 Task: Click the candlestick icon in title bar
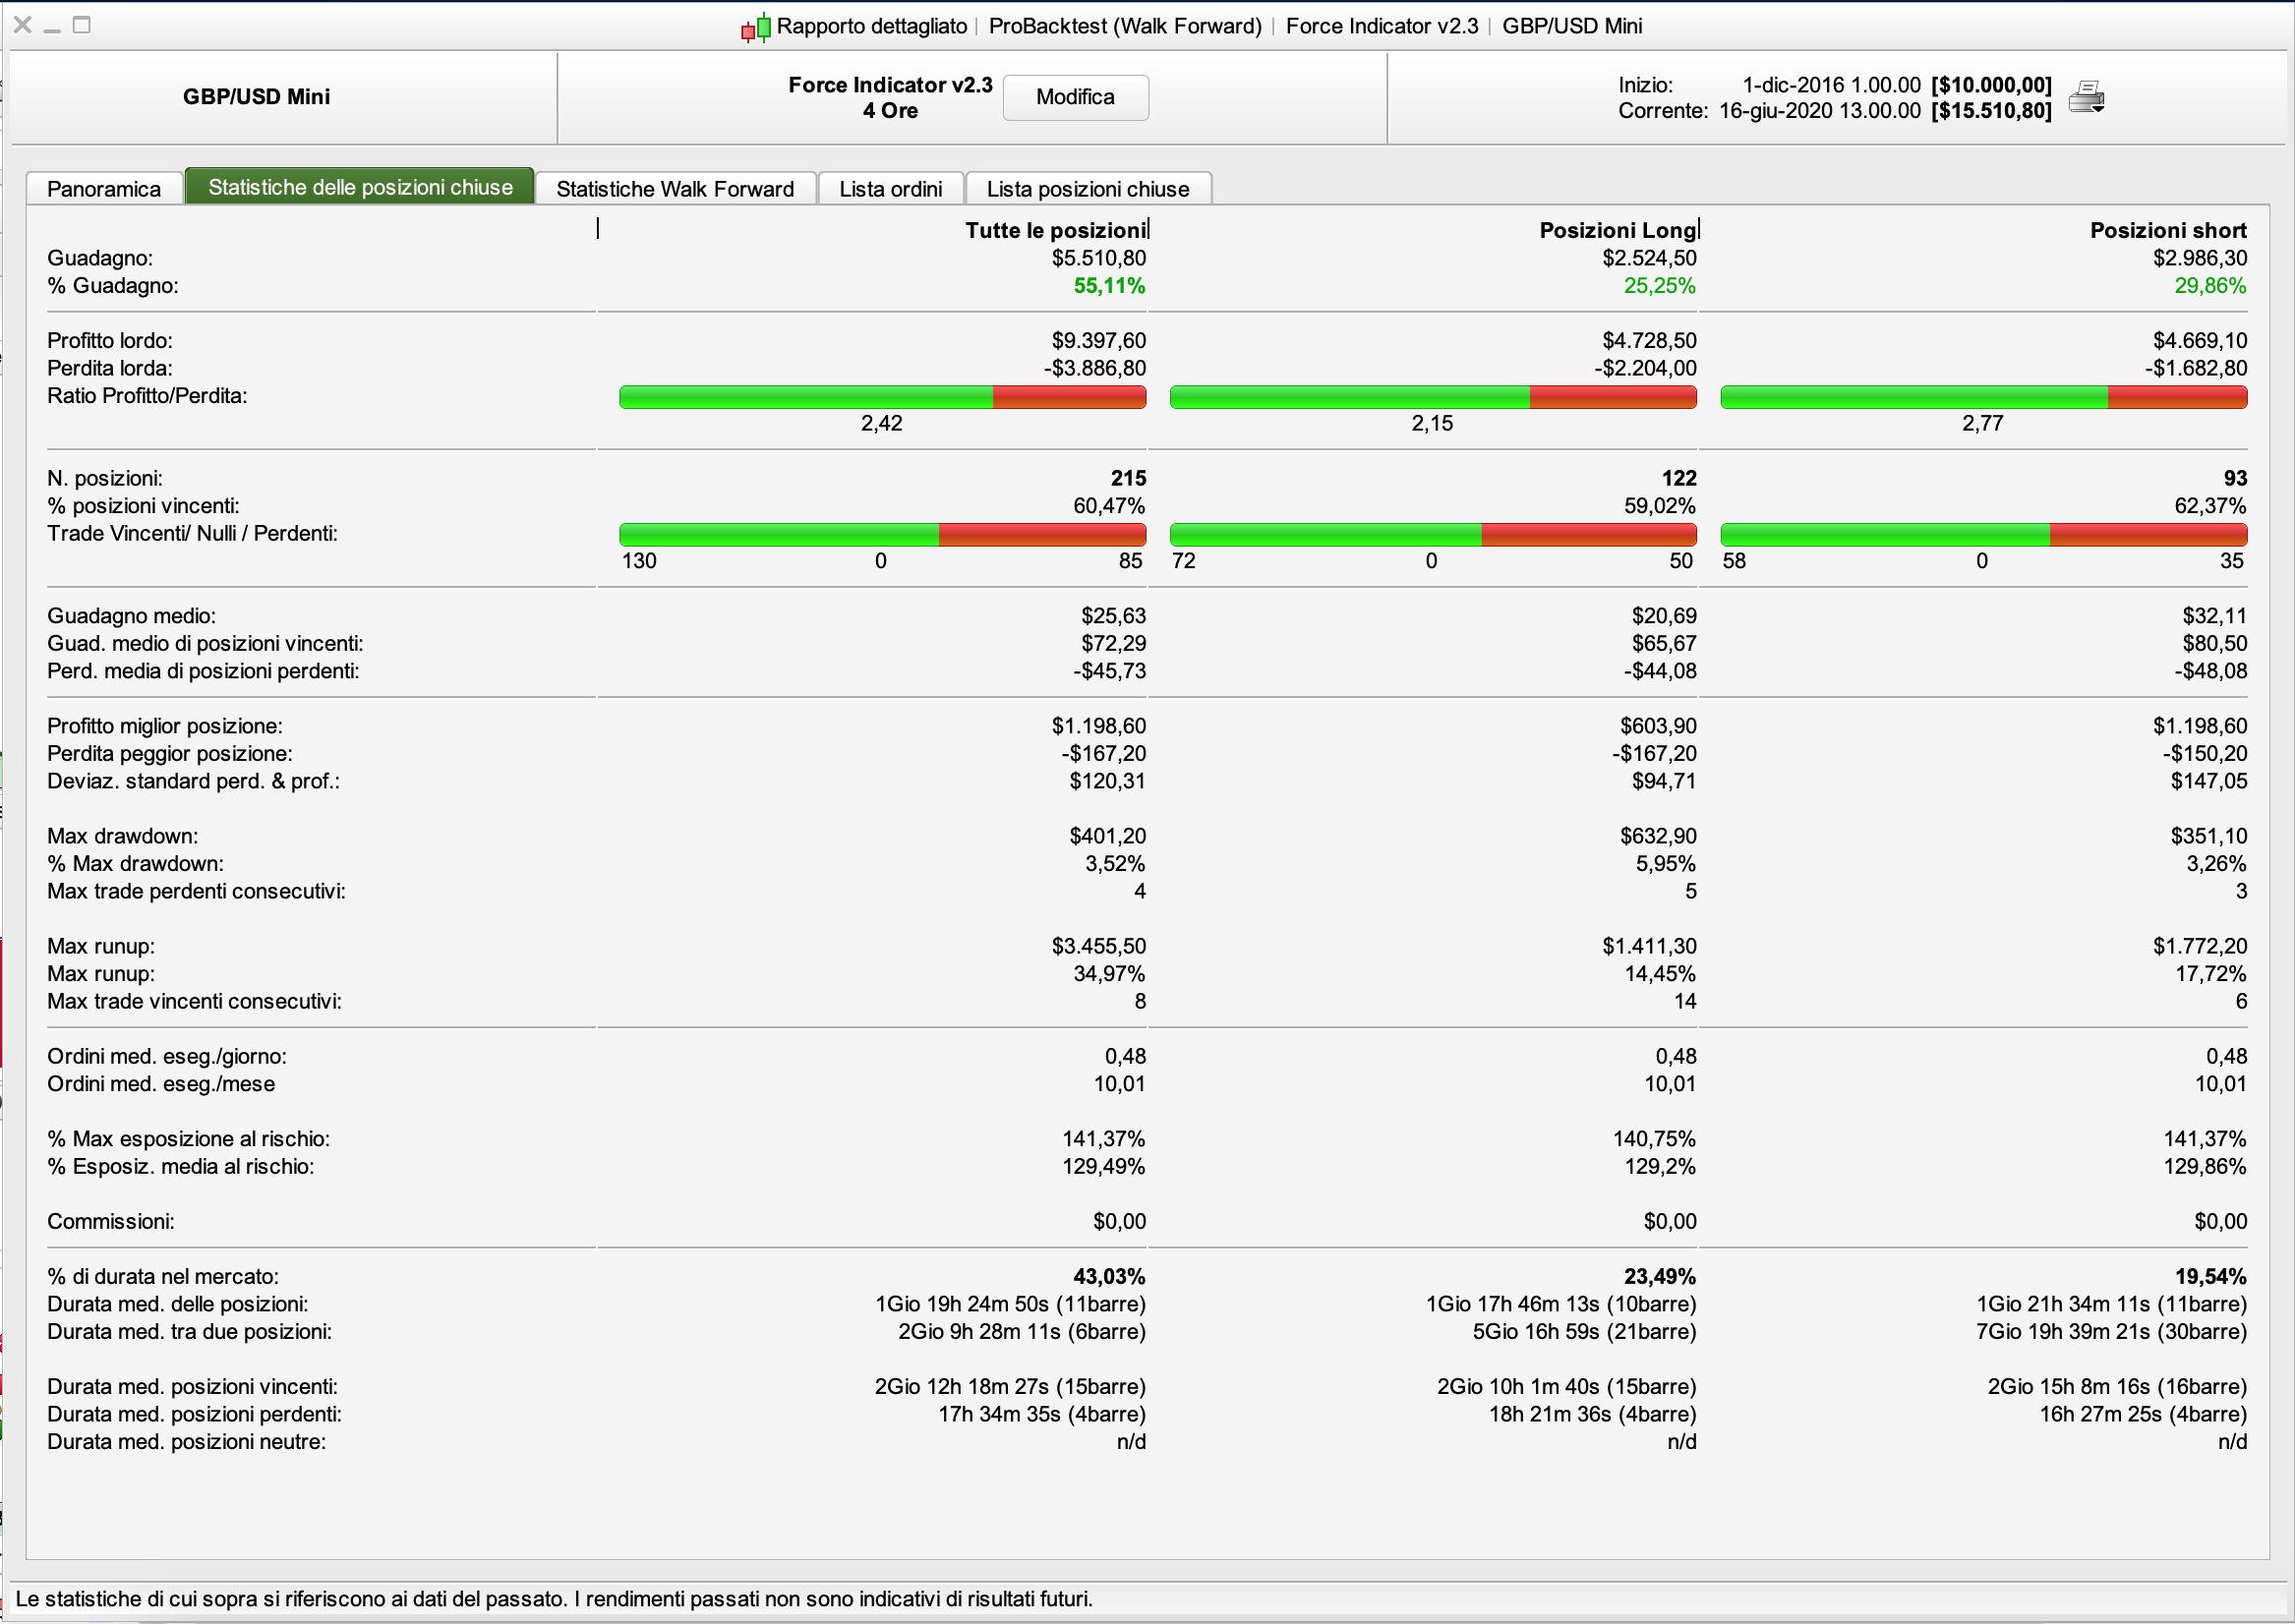[756, 27]
